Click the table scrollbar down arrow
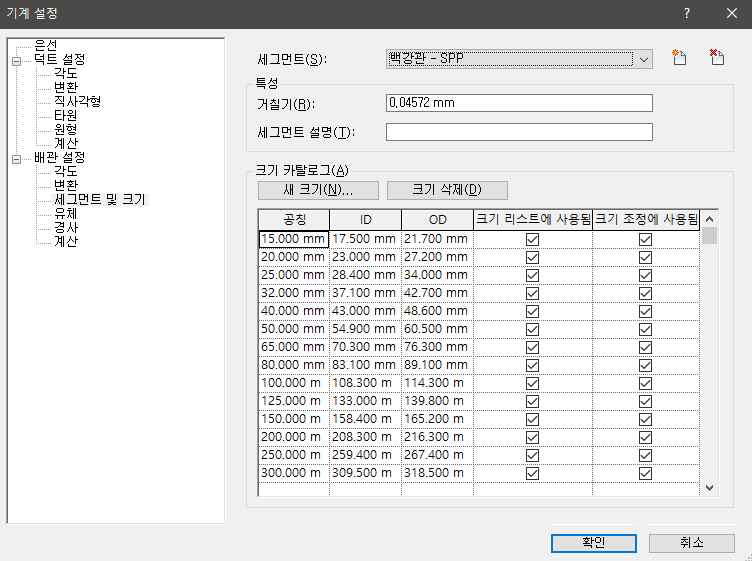Viewport: 752px width, 561px height. click(x=710, y=488)
